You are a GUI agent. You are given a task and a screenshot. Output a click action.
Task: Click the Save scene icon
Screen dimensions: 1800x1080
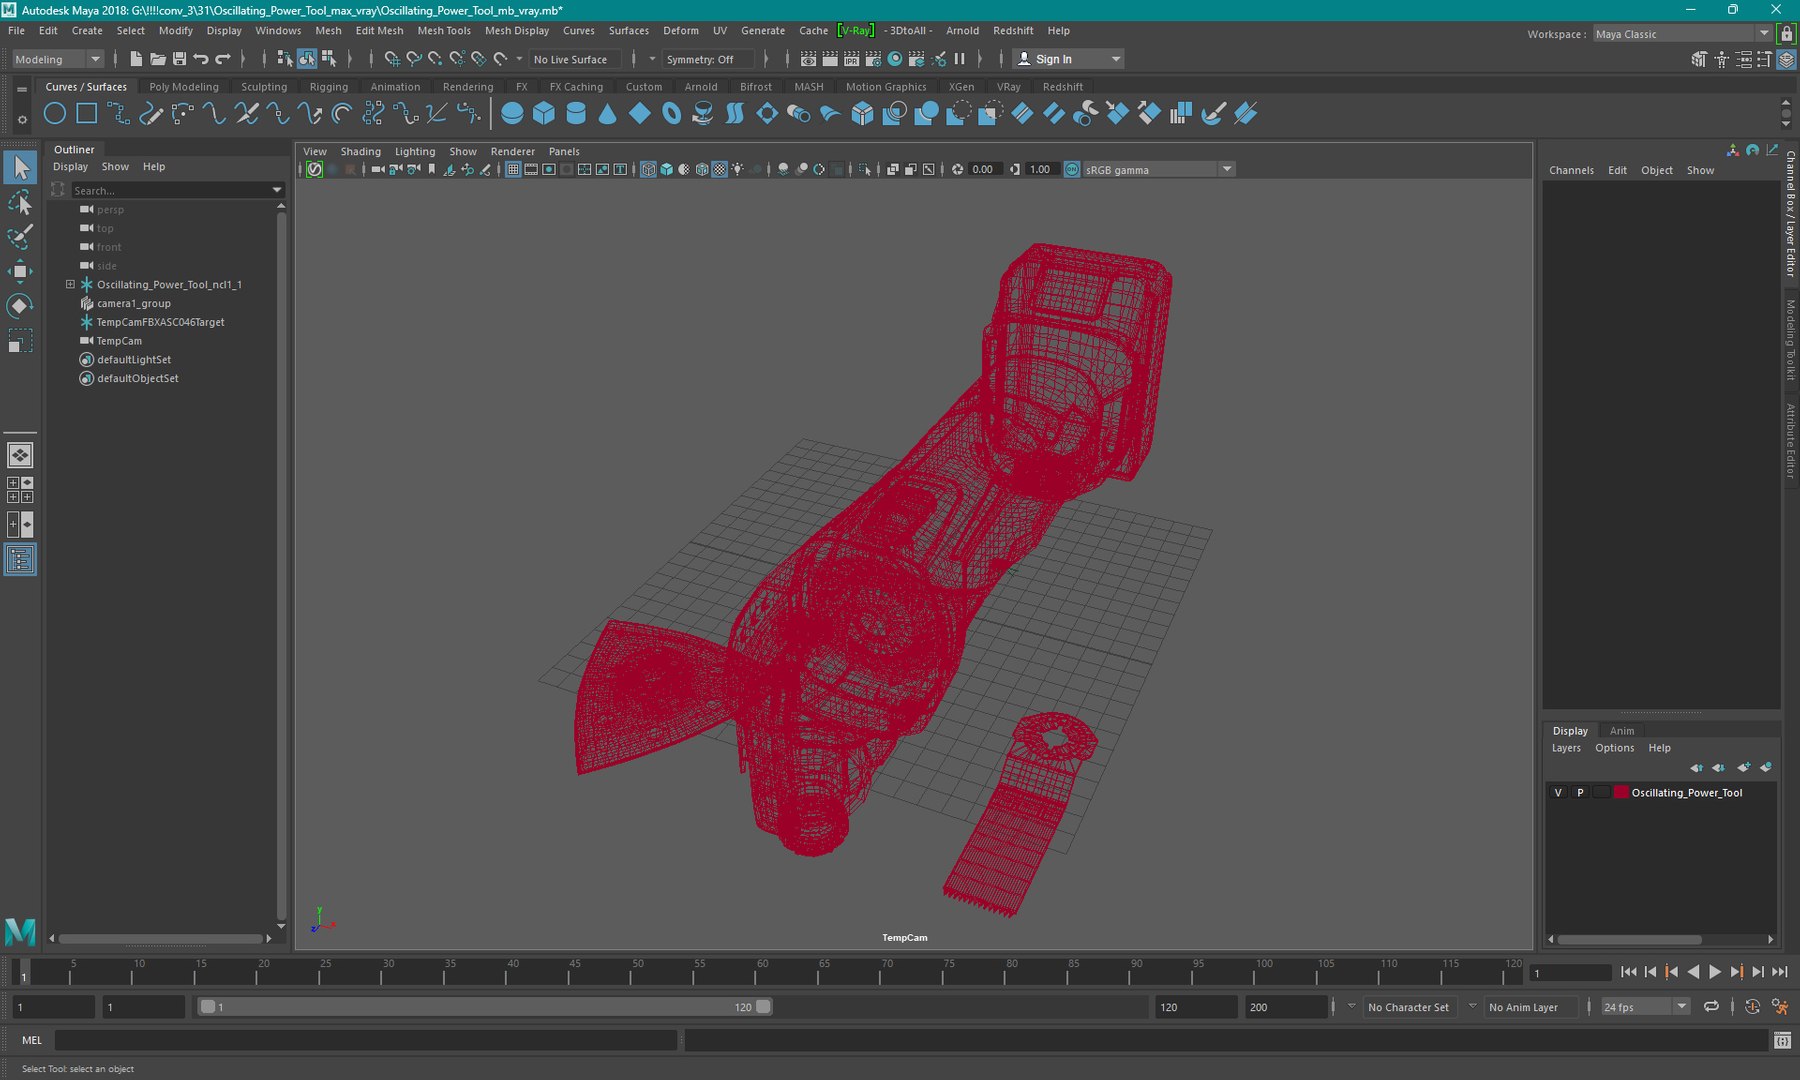[x=179, y=59]
